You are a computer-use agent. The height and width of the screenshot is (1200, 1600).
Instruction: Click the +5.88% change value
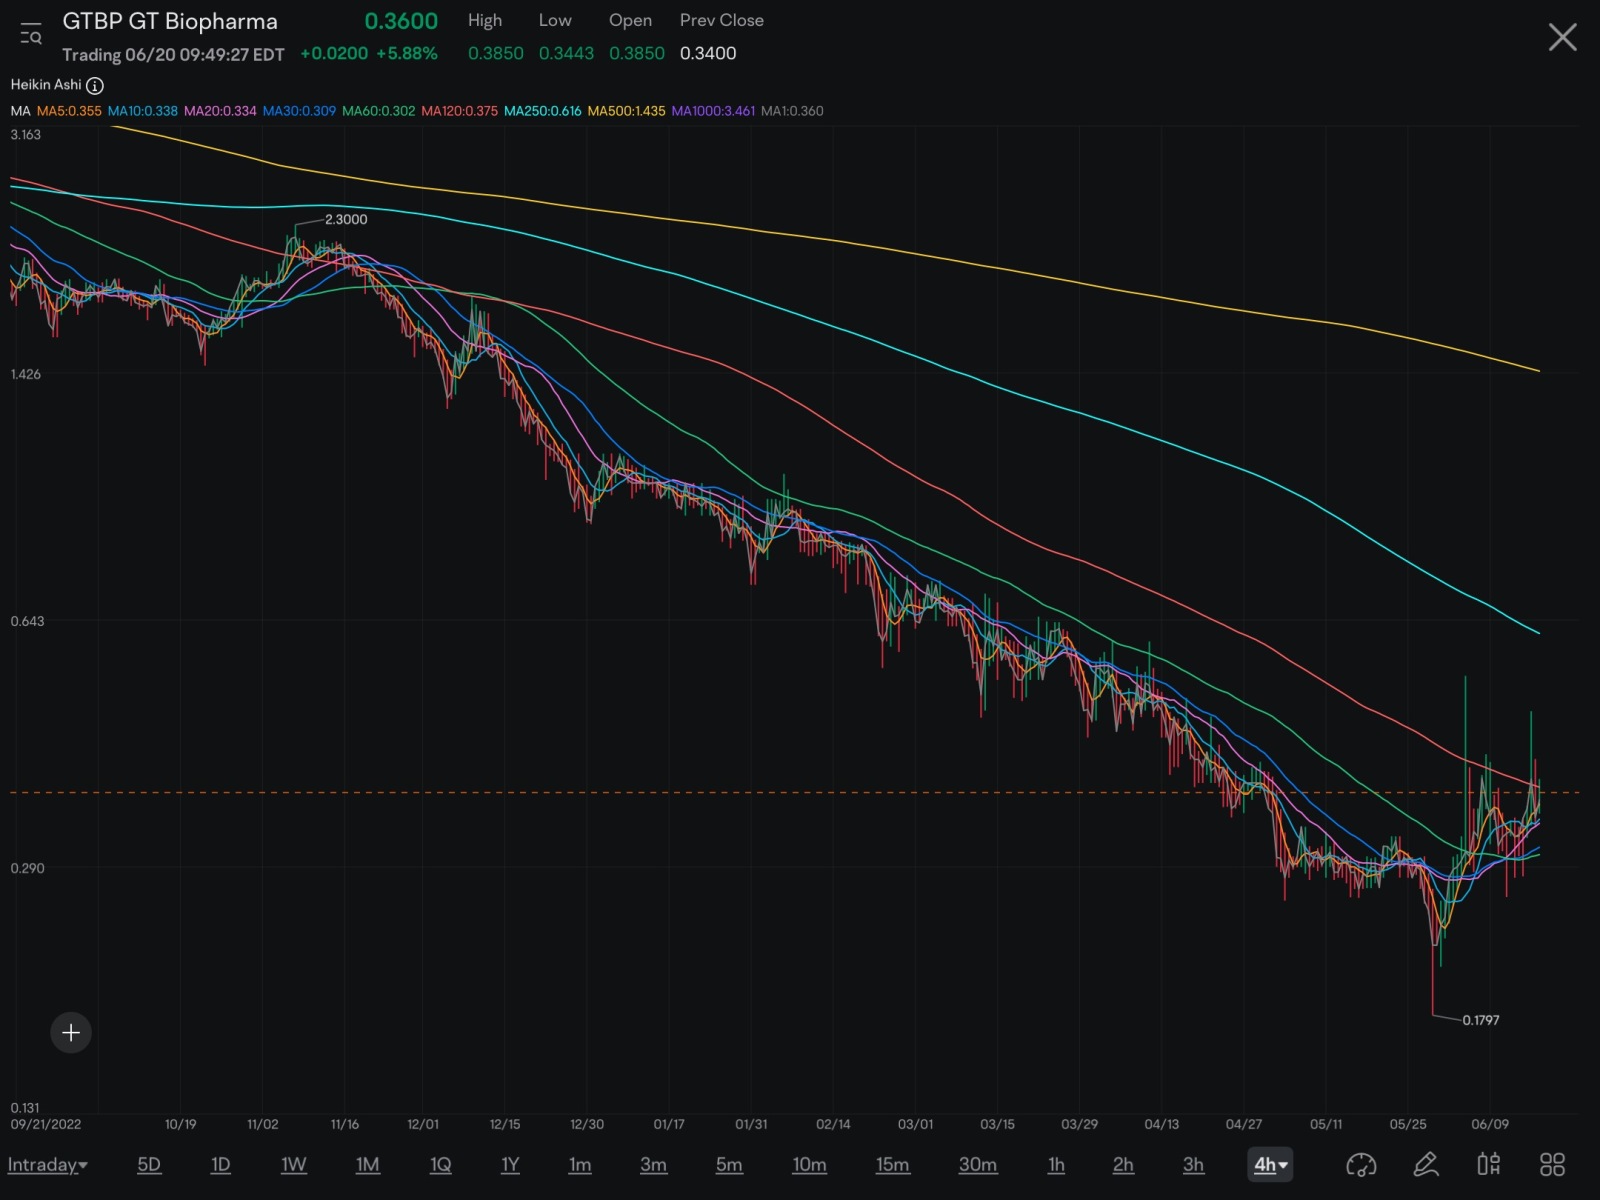point(407,54)
